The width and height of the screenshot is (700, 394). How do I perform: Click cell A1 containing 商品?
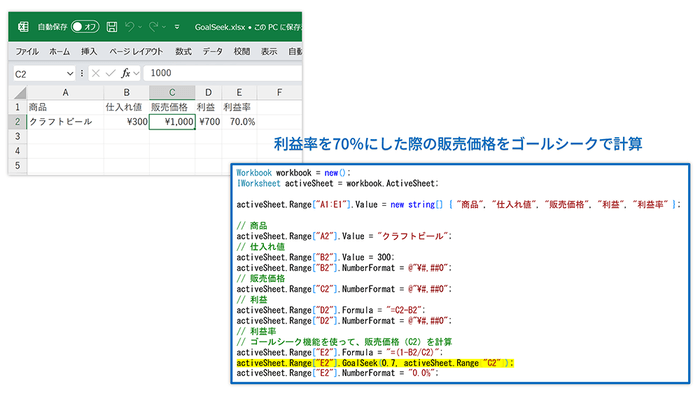[x=65, y=107]
